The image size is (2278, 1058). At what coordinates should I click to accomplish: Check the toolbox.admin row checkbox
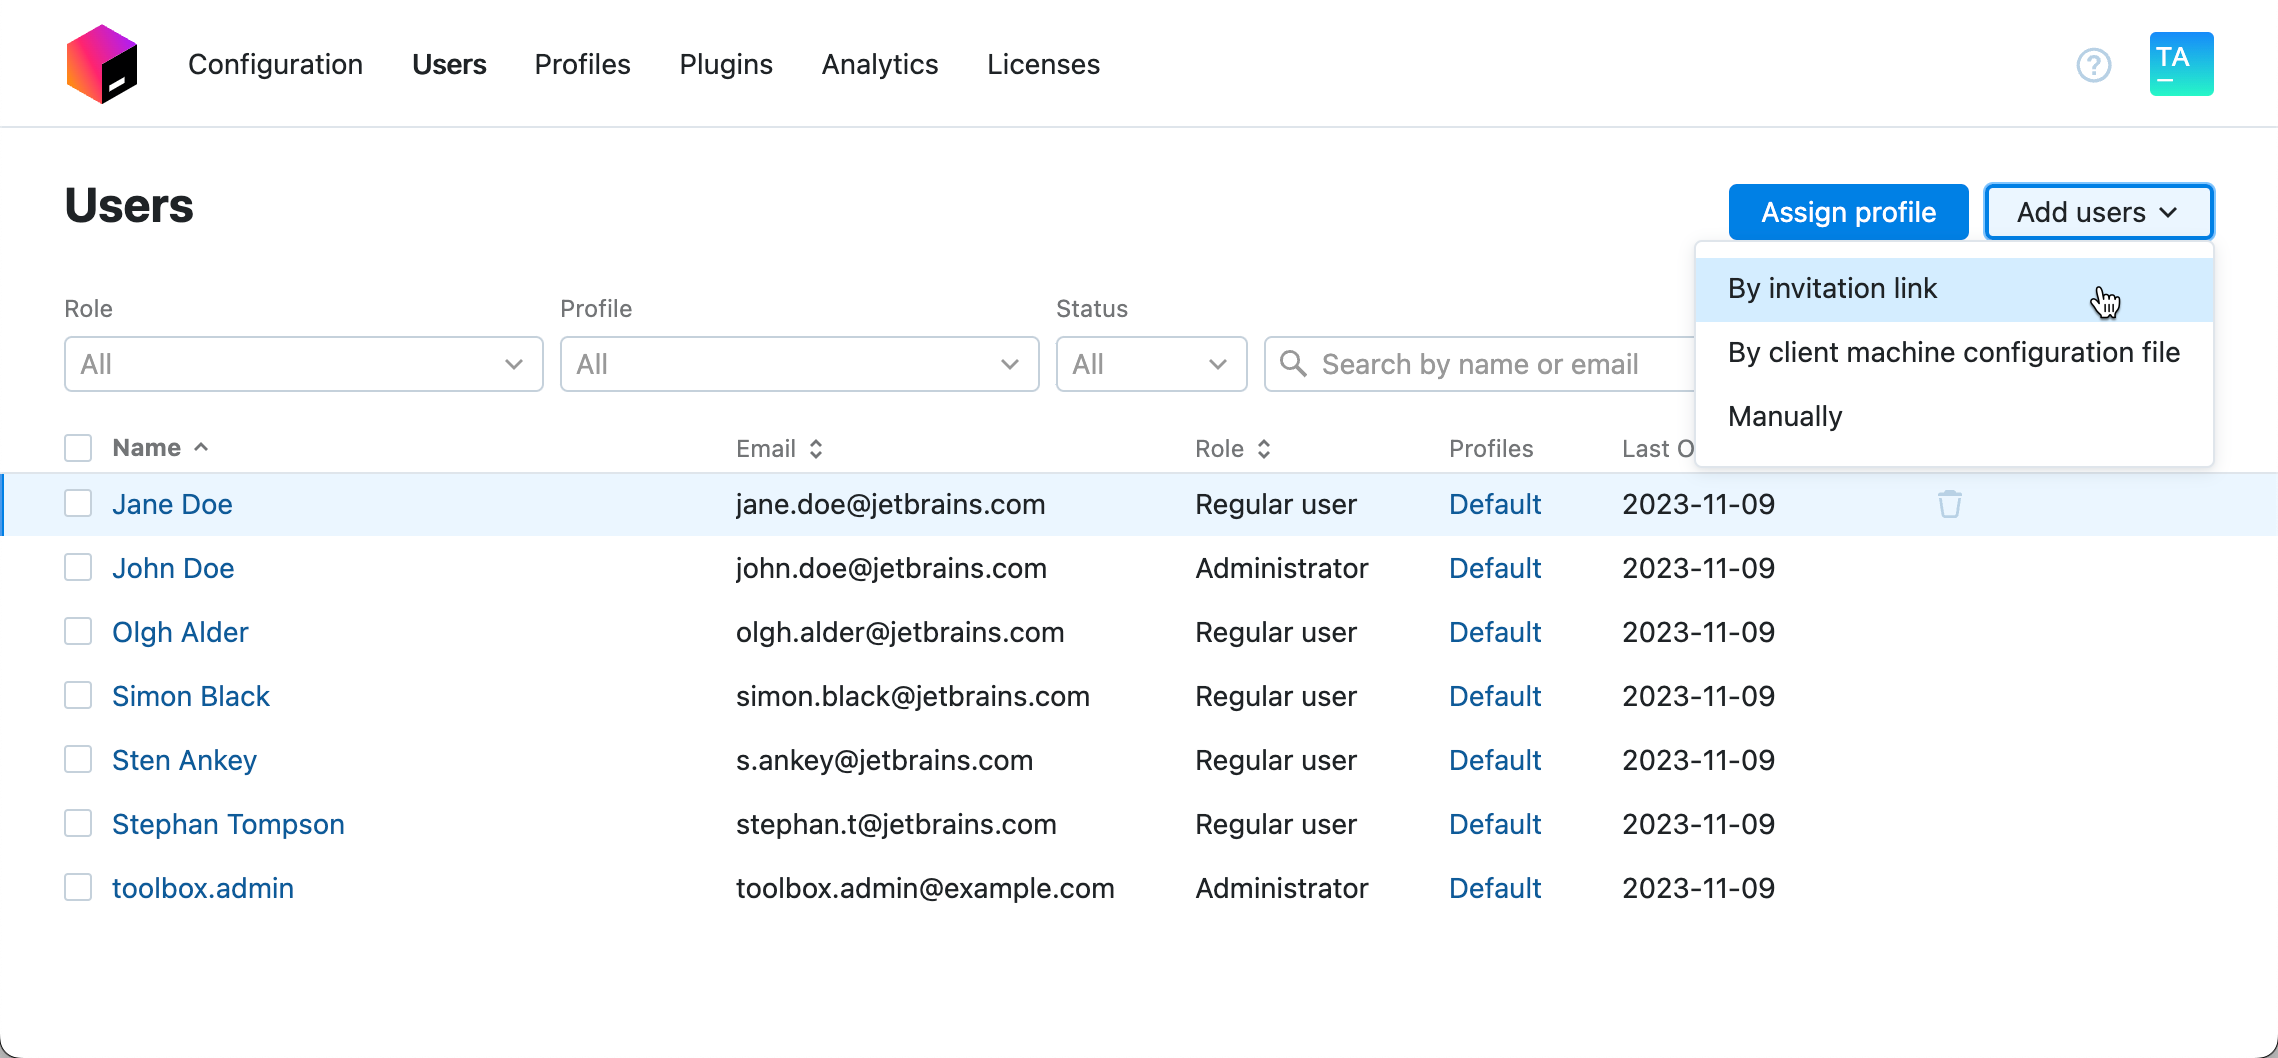[x=78, y=887]
